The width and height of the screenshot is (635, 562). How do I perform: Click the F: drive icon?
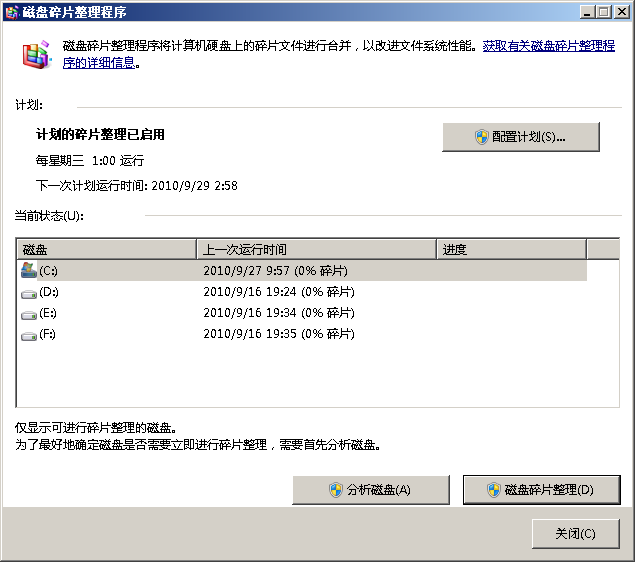[x=29, y=335]
